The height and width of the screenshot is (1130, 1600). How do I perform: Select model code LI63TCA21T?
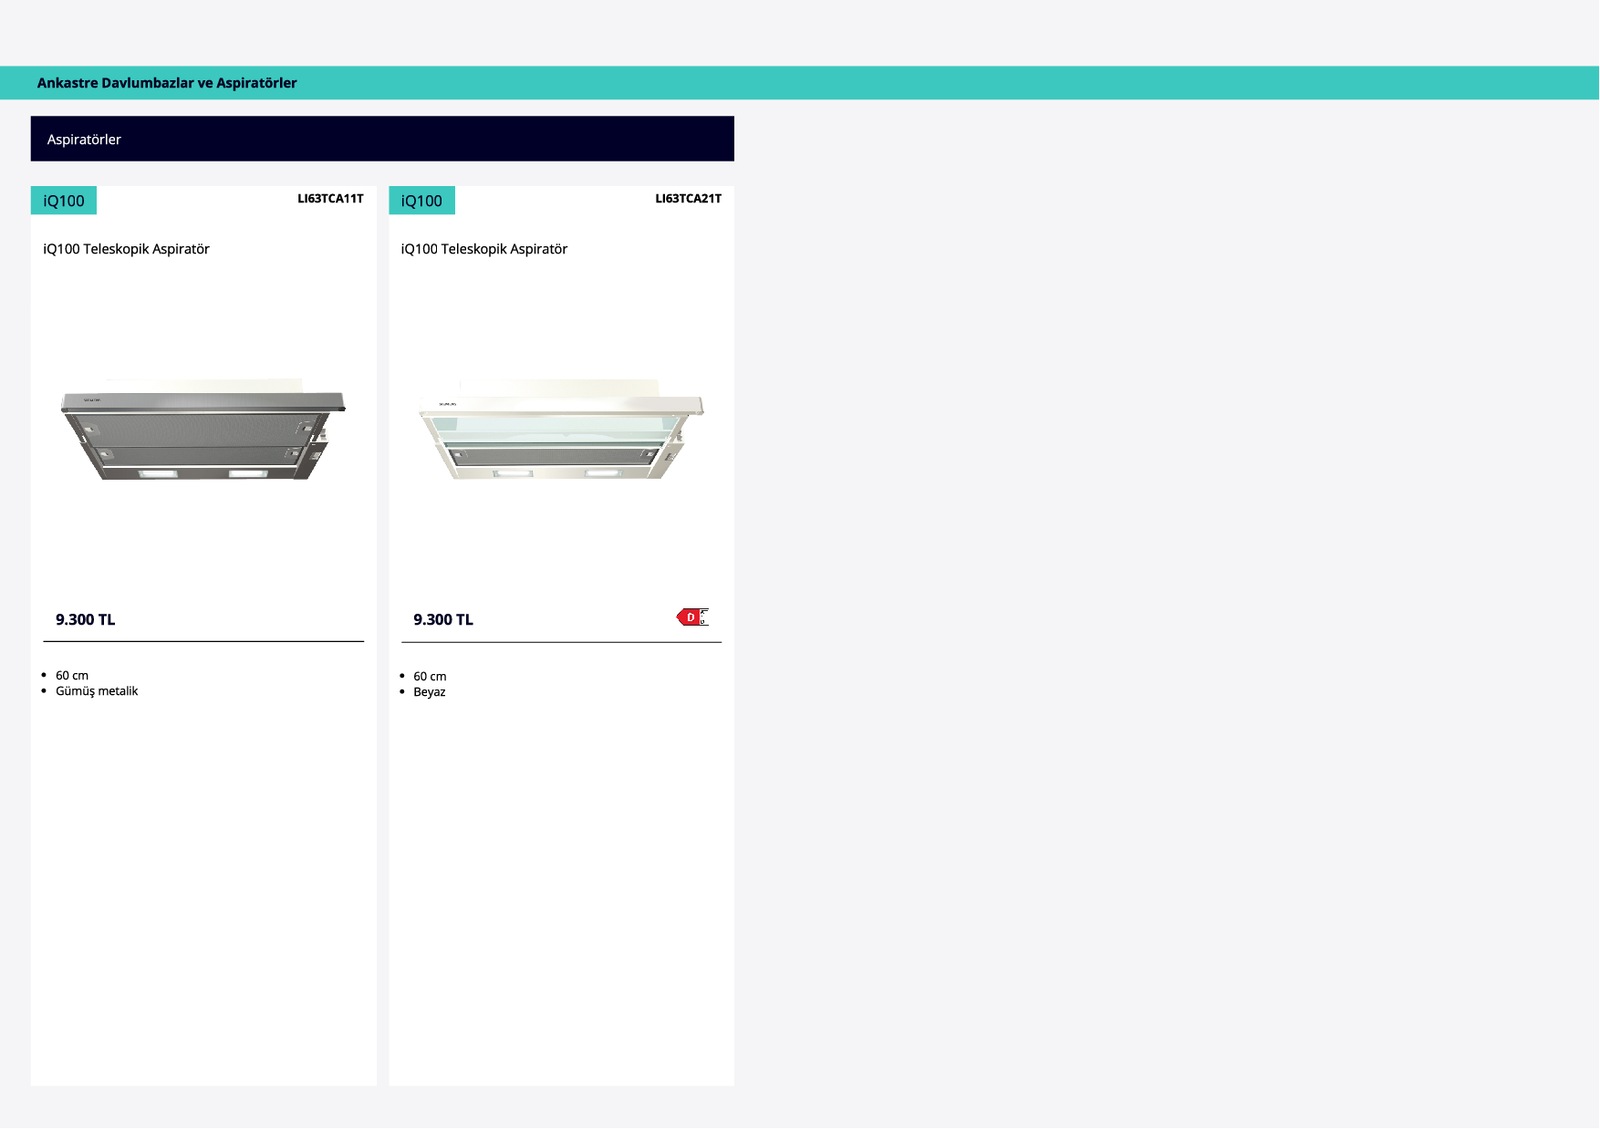[x=688, y=198]
